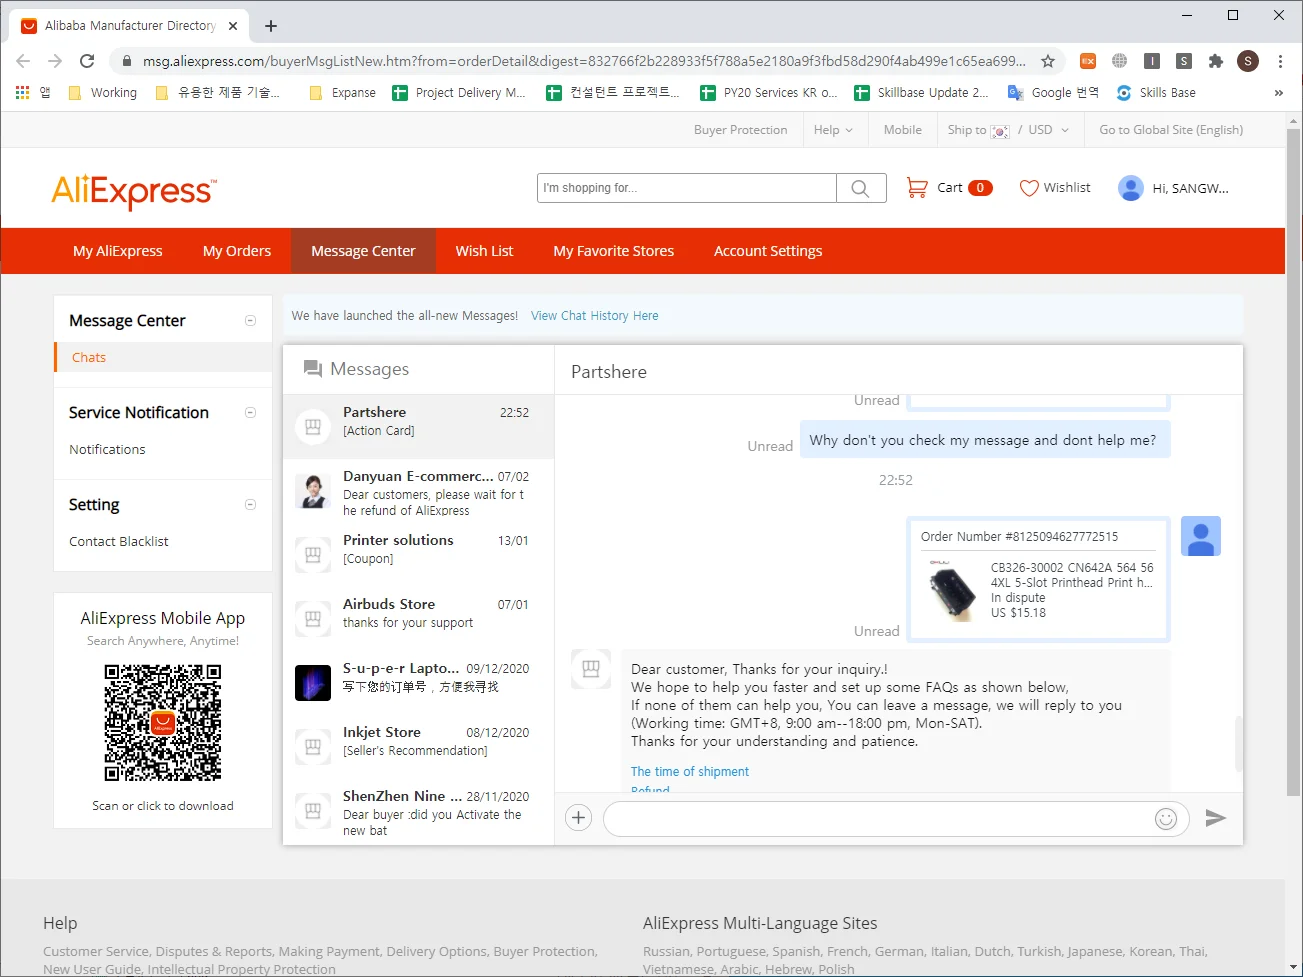Click the seller store avatar beside reply

tap(591, 669)
